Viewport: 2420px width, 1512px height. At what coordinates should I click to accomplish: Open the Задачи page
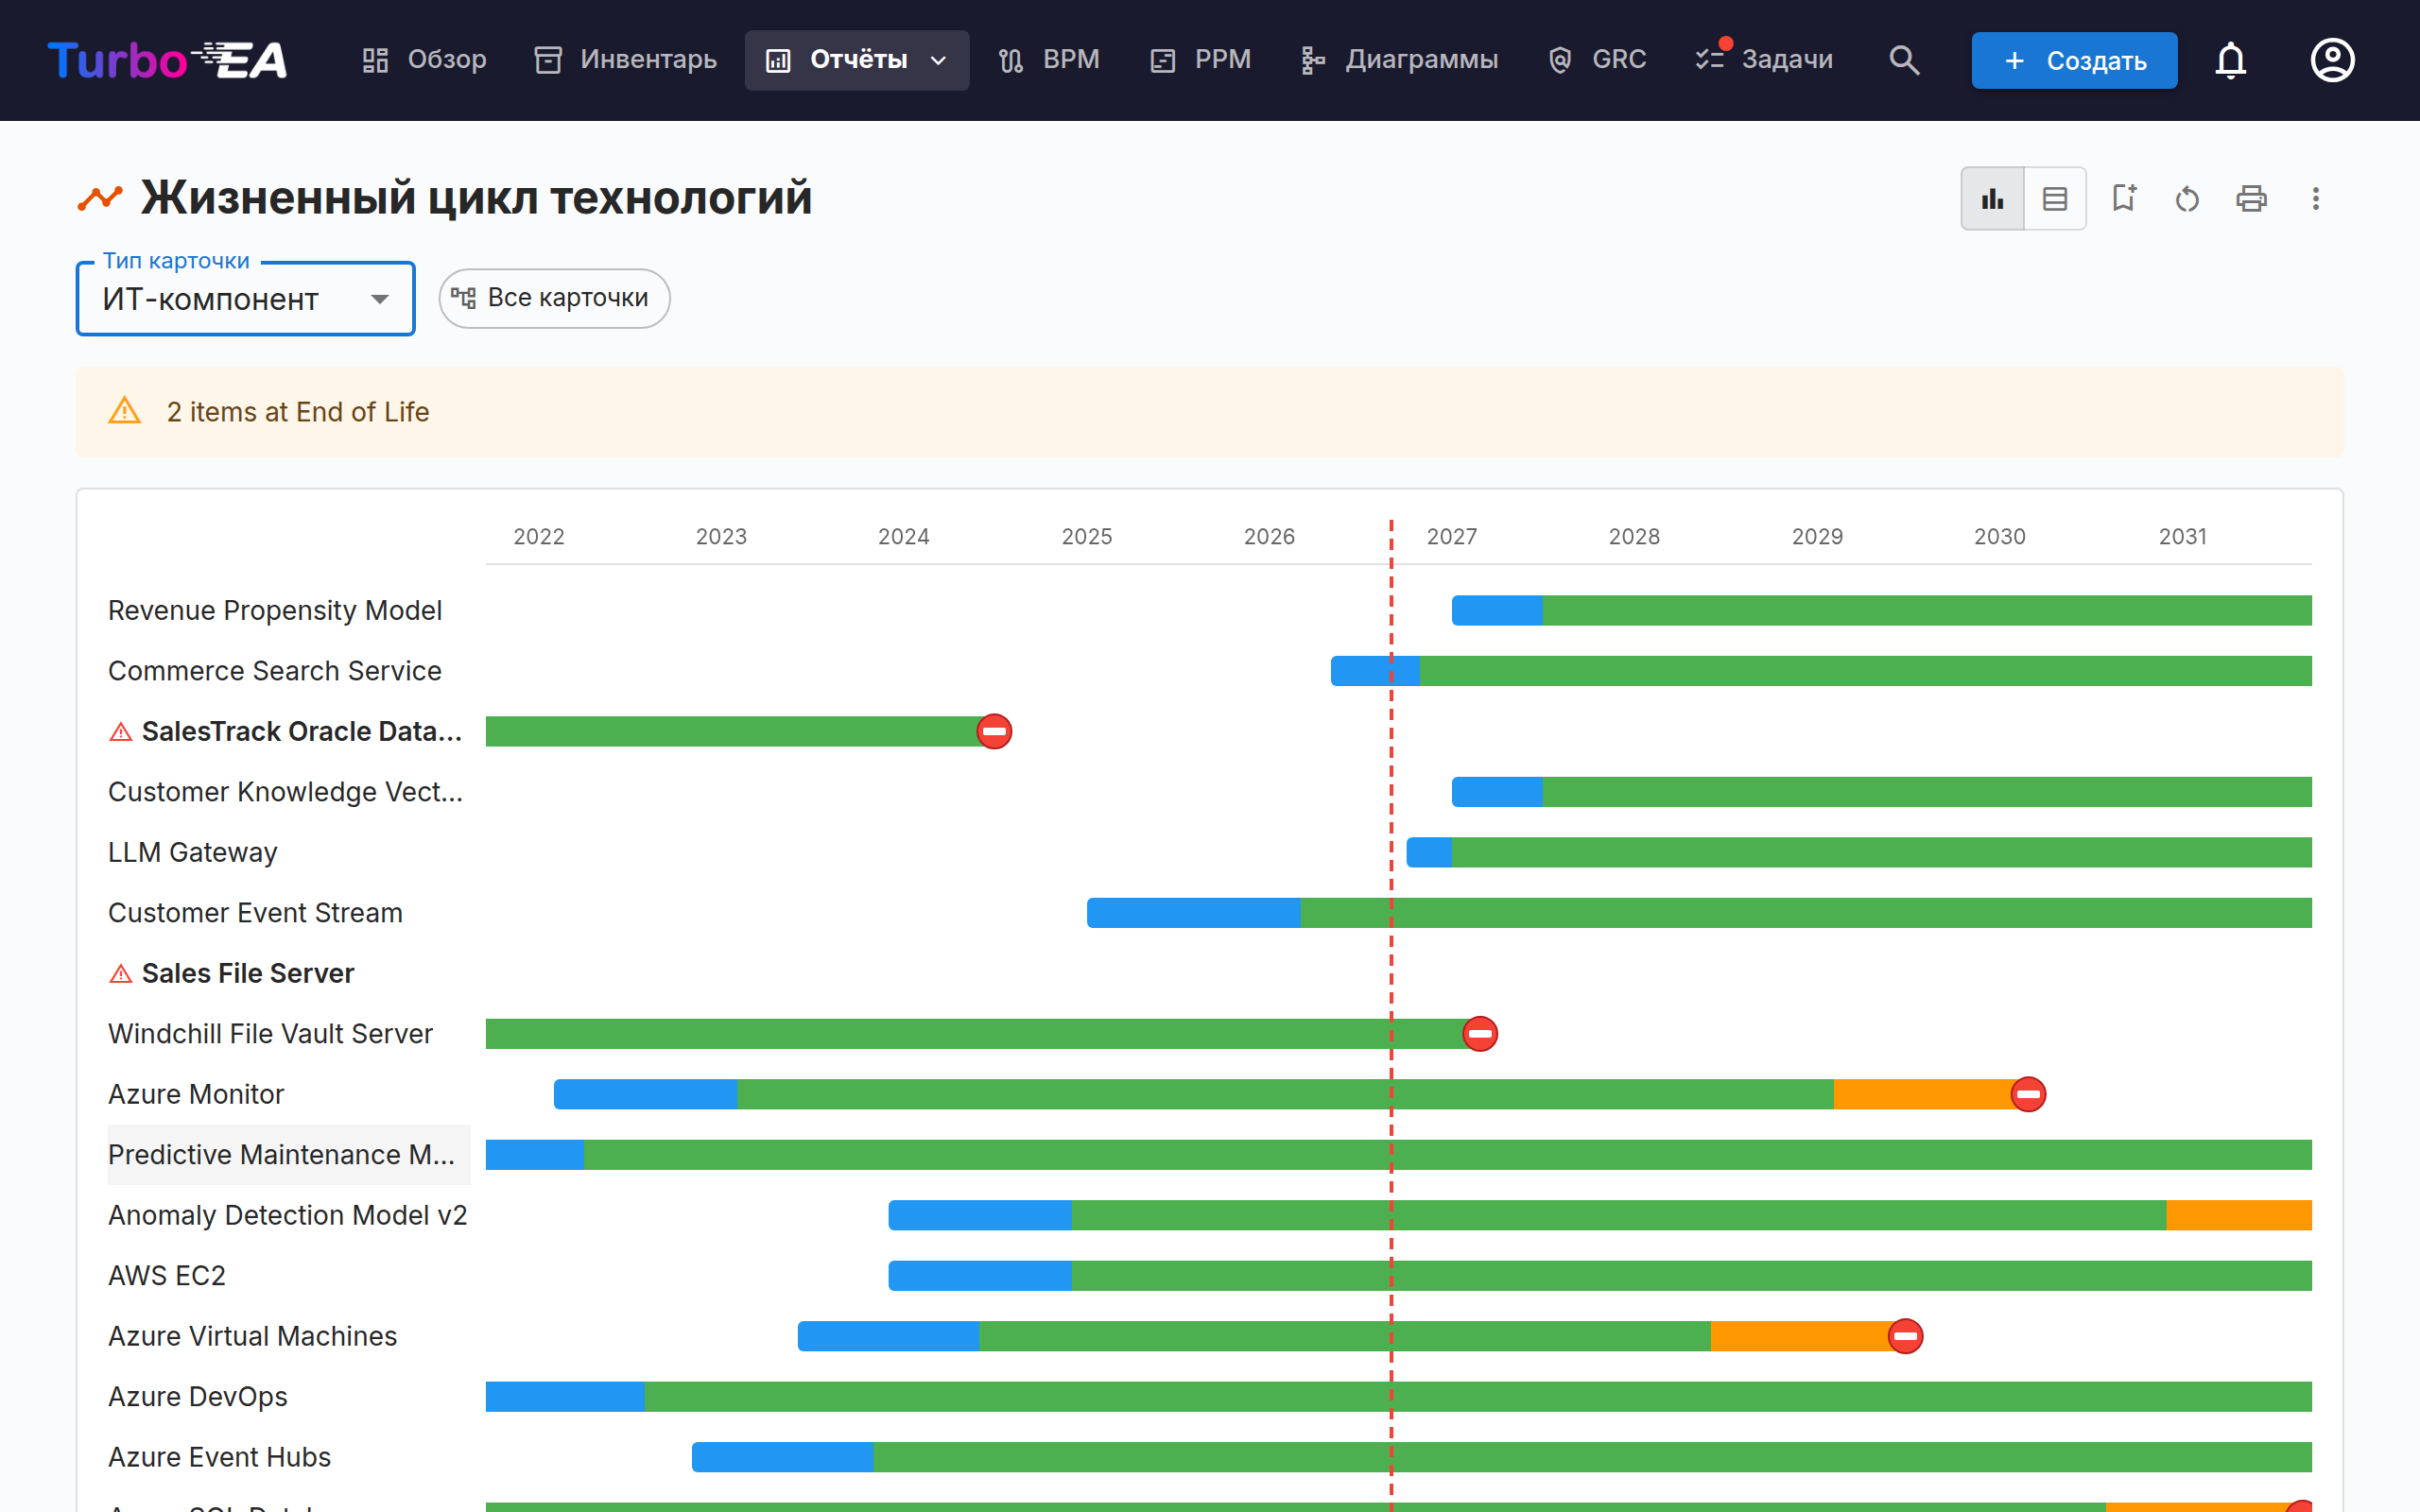click(x=1764, y=60)
